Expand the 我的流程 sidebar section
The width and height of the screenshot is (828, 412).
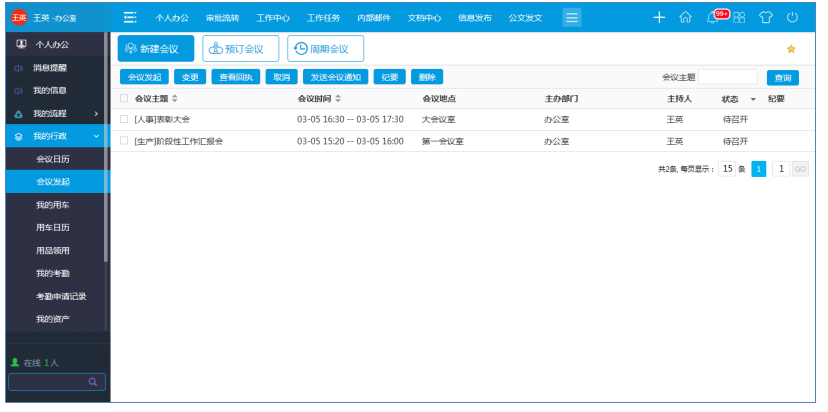tap(96, 114)
